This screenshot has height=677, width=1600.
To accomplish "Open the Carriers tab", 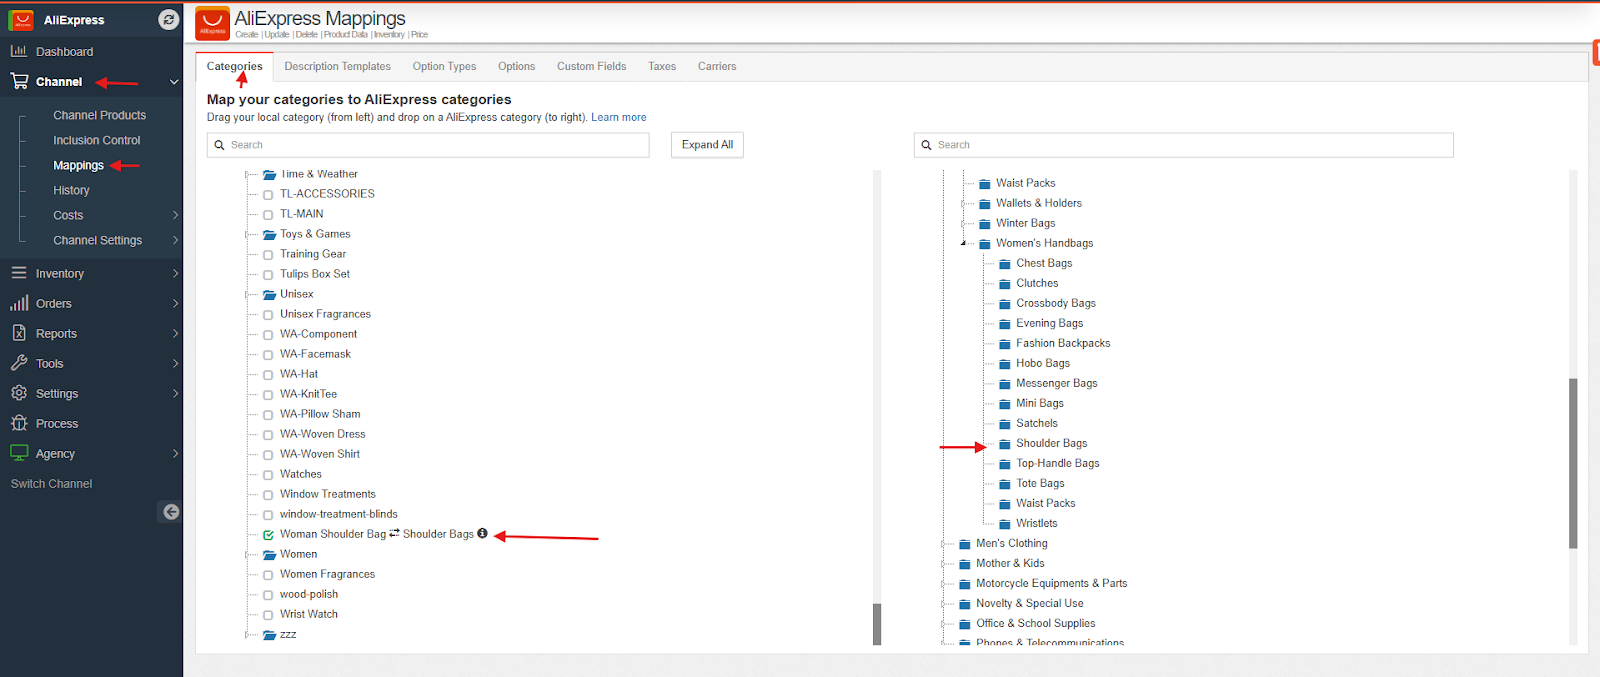I will pyautogui.click(x=717, y=66).
